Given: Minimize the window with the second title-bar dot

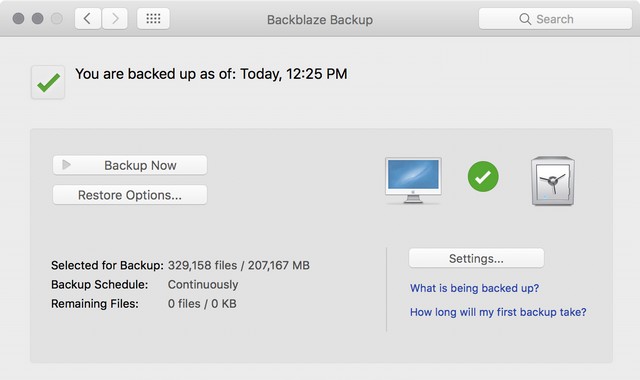Looking at the screenshot, I should click(38, 18).
